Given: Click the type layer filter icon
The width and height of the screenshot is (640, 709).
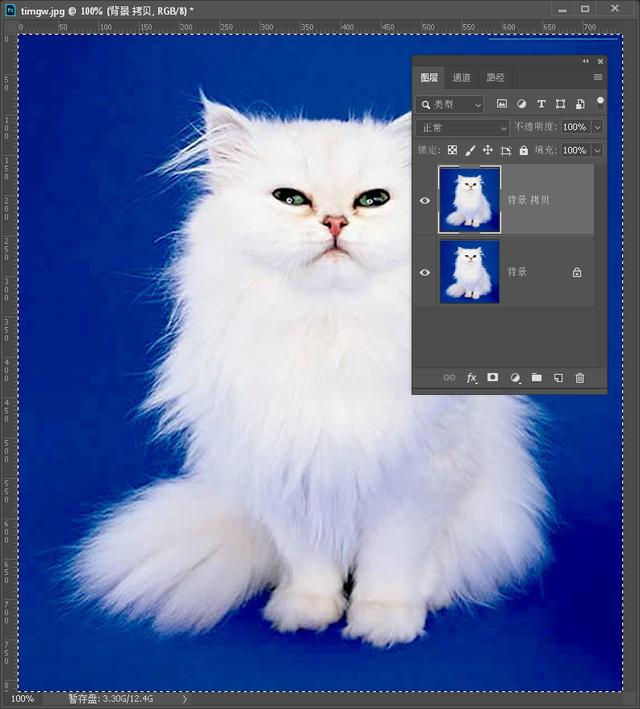Looking at the screenshot, I should pos(541,104).
